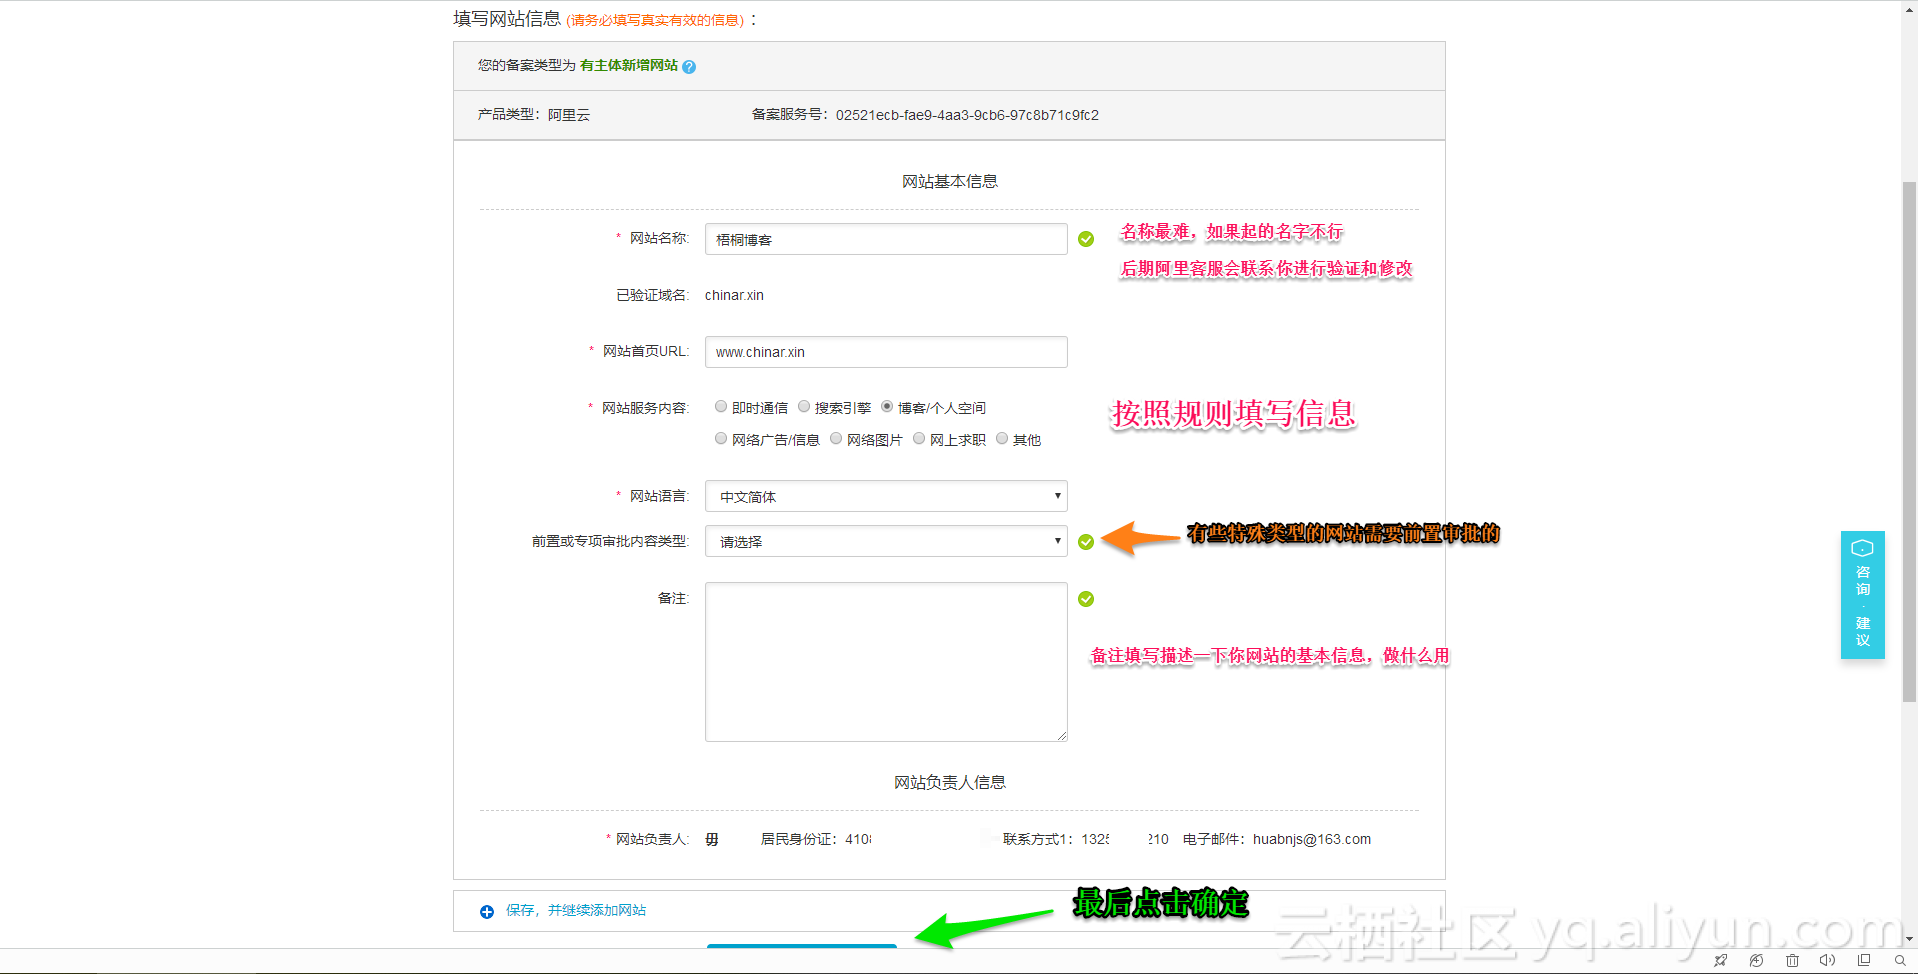Click the read-aloud icon in the bottom toolbar

(1757, 960)
